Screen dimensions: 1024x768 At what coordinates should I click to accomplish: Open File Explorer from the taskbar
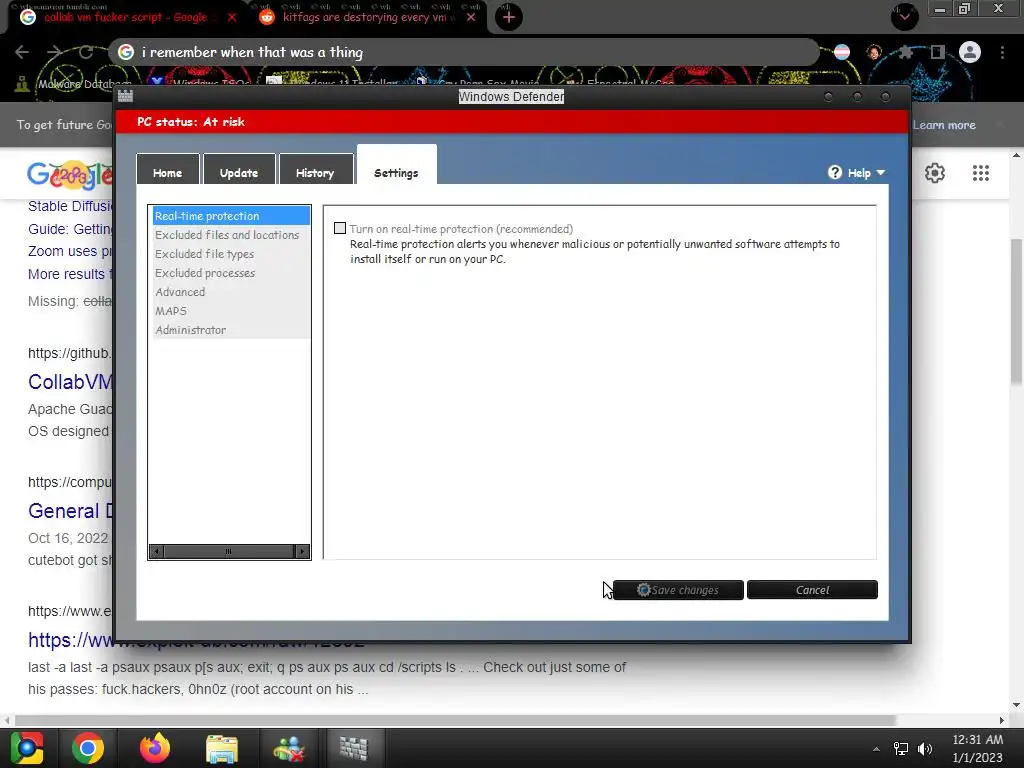click(x=222, y=748)
